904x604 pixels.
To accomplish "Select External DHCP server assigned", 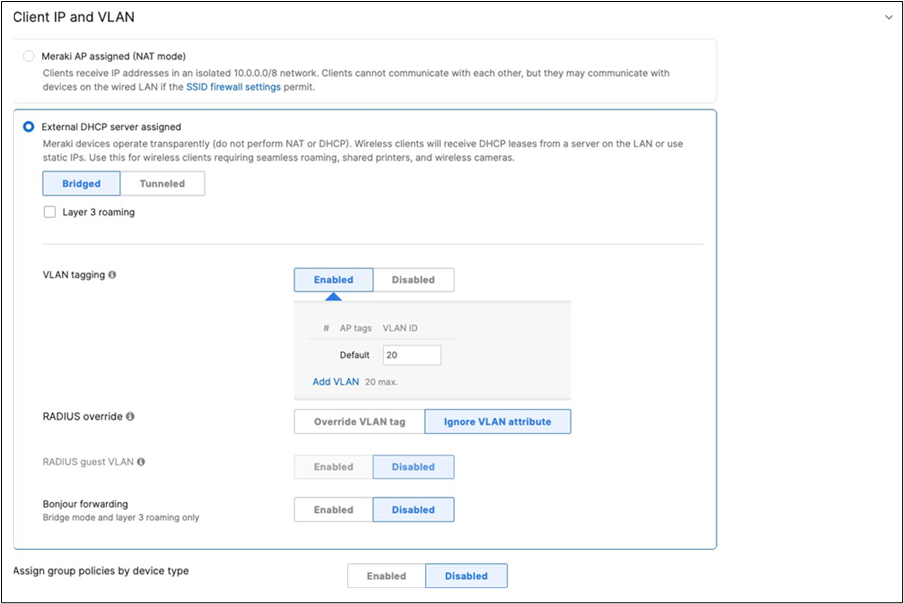I will pos(27,127).
